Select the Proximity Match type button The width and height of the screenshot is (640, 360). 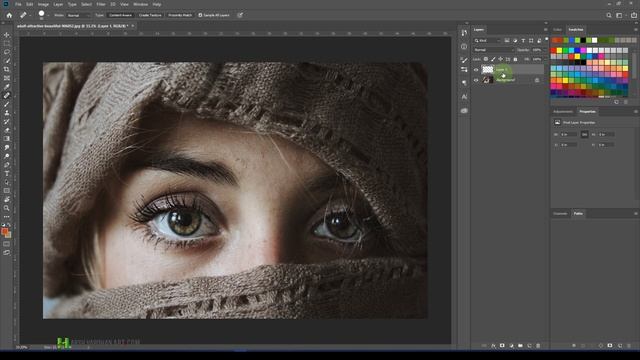tap(180, 15)
